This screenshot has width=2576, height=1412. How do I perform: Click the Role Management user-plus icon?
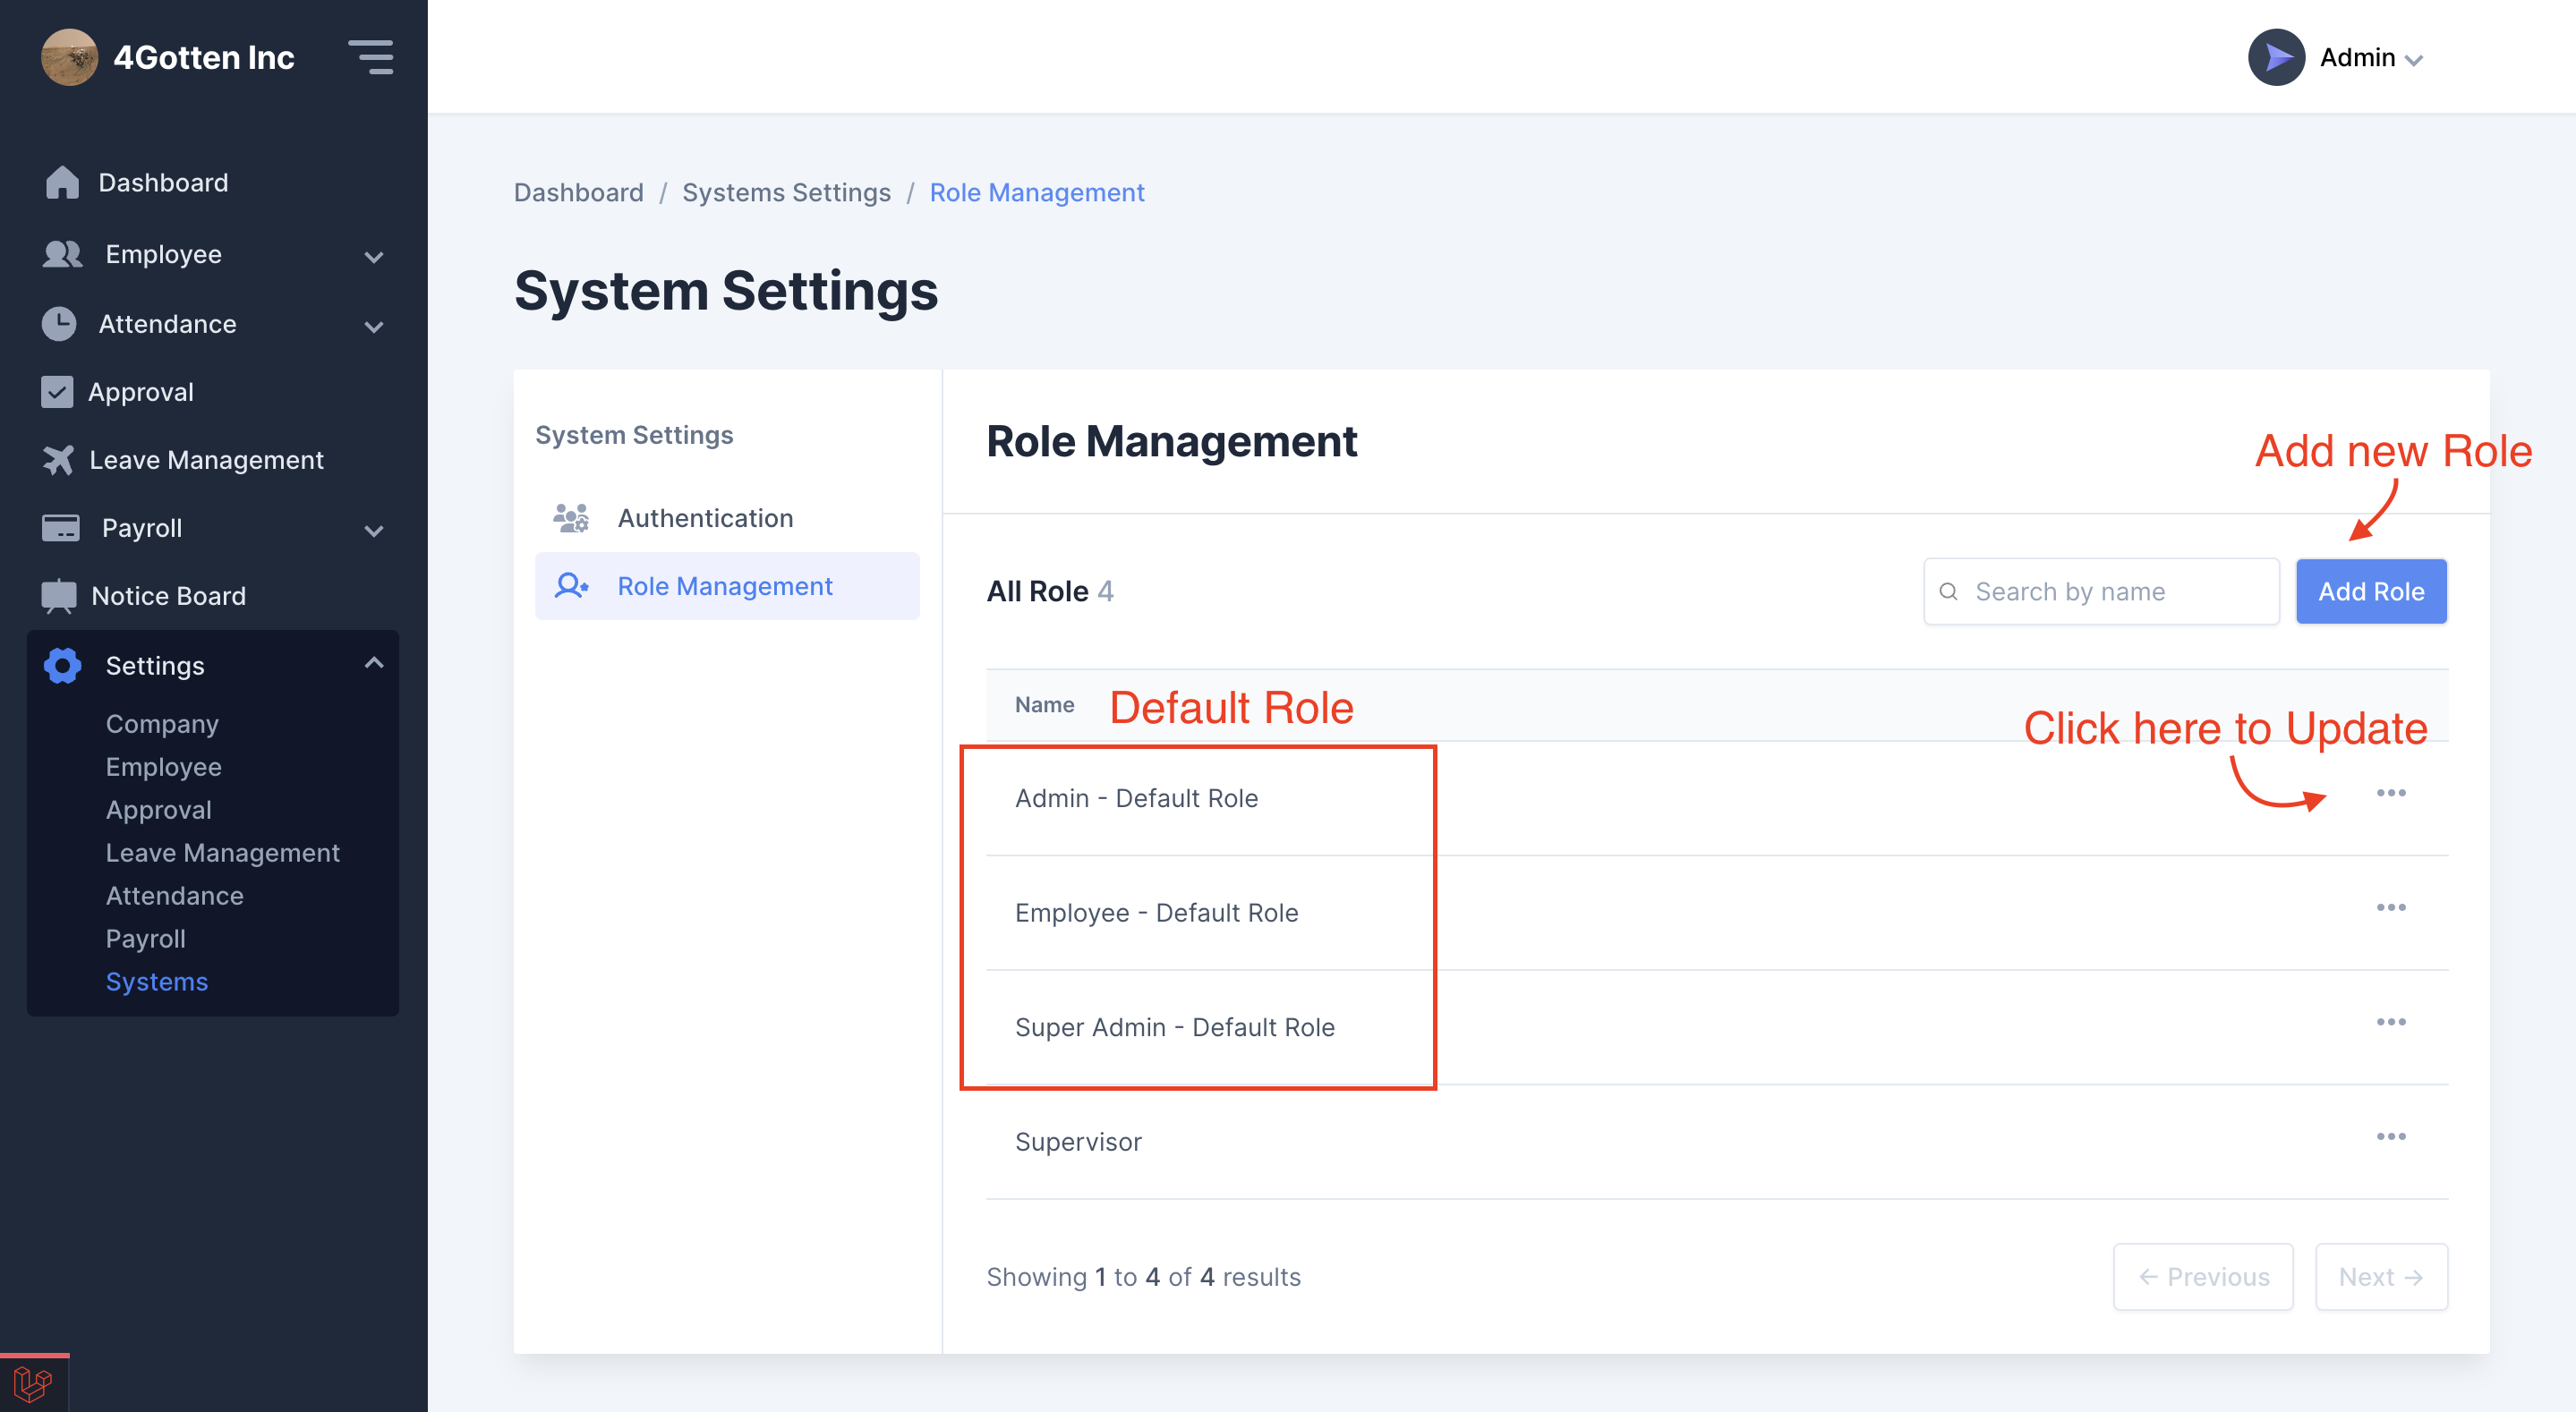tap(571, 586)
